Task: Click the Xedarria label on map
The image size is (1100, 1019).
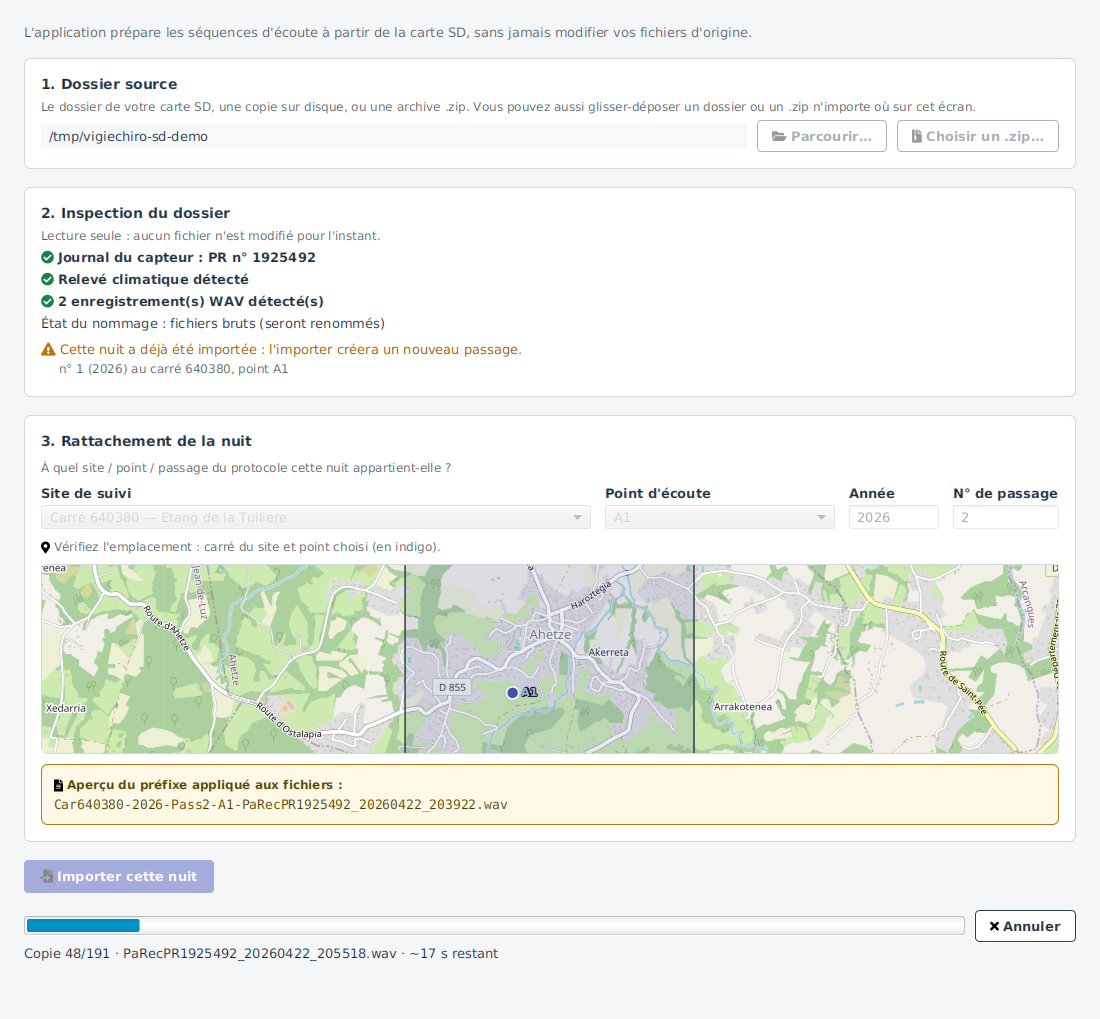Action: click(x=66, y=708)
